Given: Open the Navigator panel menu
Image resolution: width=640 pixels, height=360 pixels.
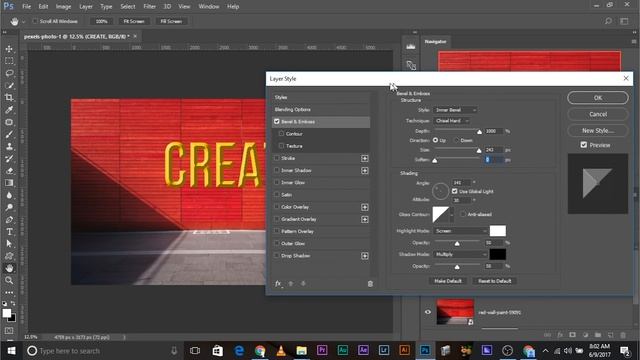Looking at the screenshot, I should (634, 42).
